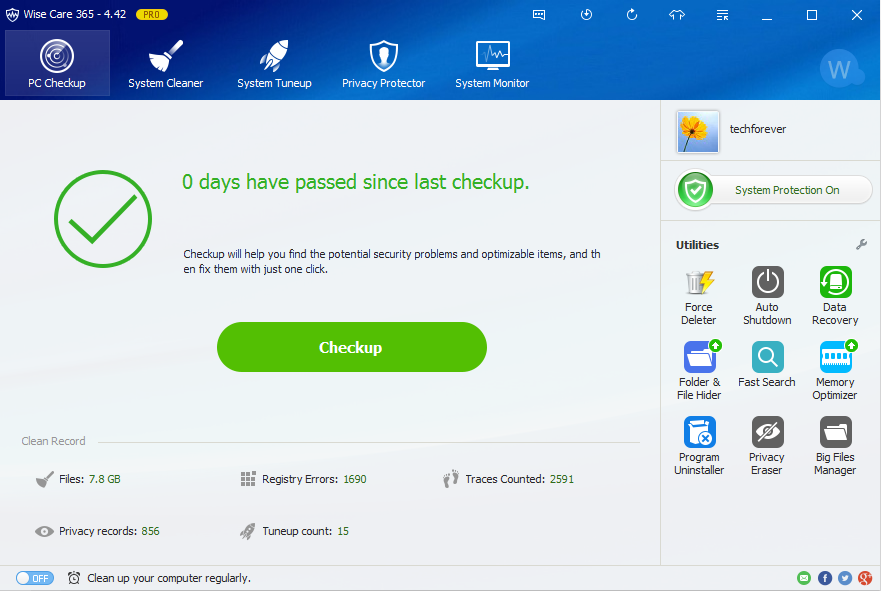Open the feedback message icon in title bar
The height and width of the screenshot is (591, 881).
(x=539, y=15)
